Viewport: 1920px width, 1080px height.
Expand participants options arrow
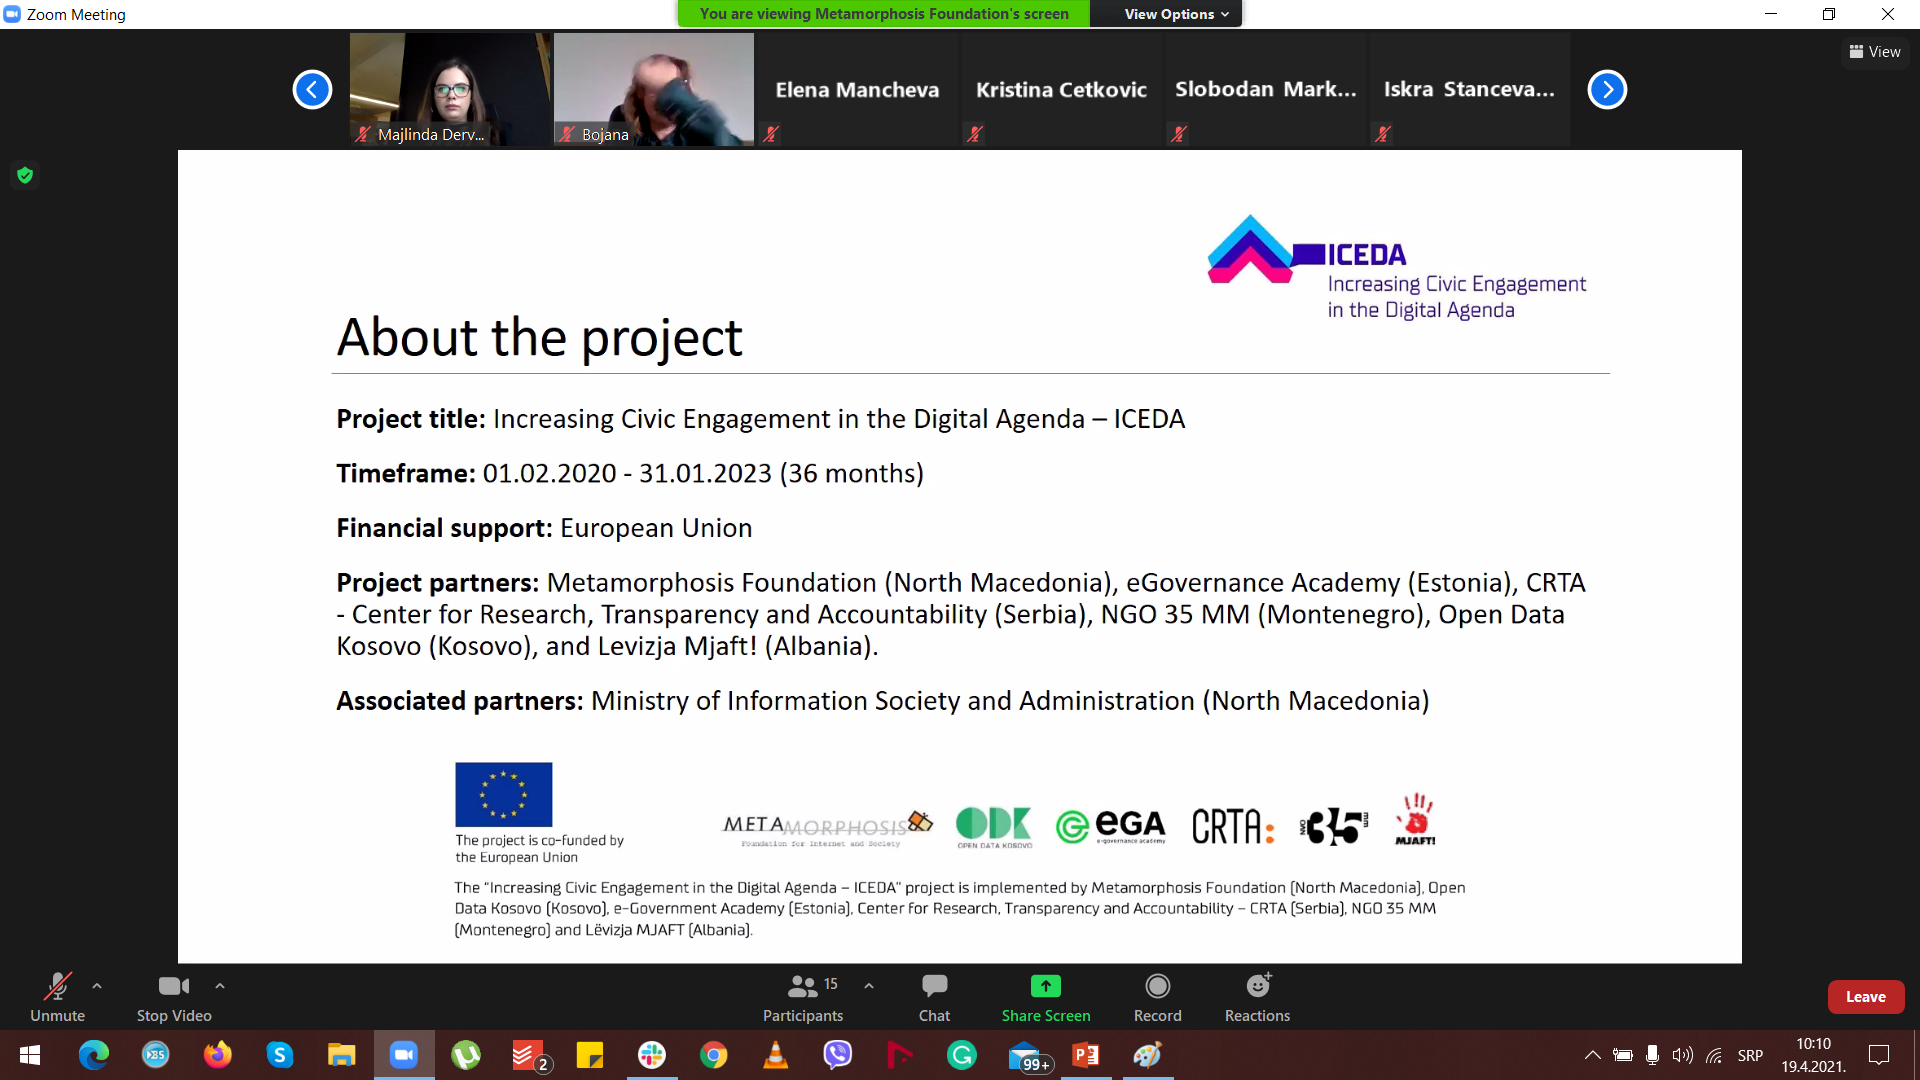tap(869, 986)
